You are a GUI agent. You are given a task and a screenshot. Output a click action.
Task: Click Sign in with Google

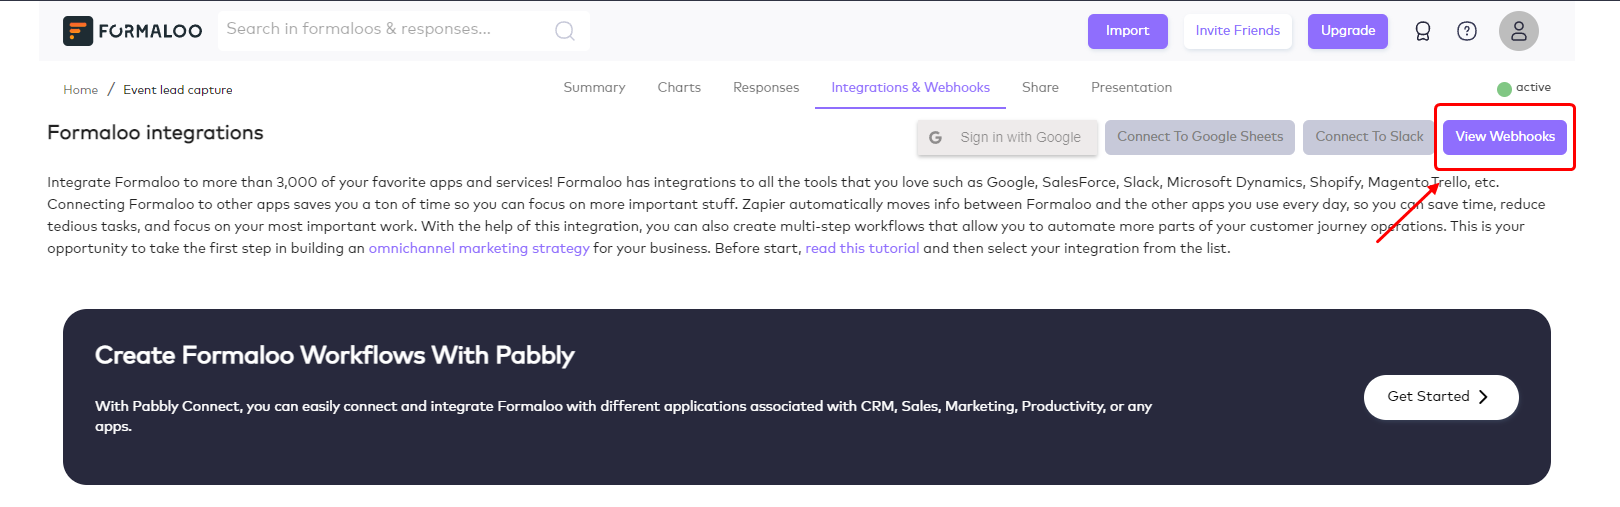tap(1007, 137)
